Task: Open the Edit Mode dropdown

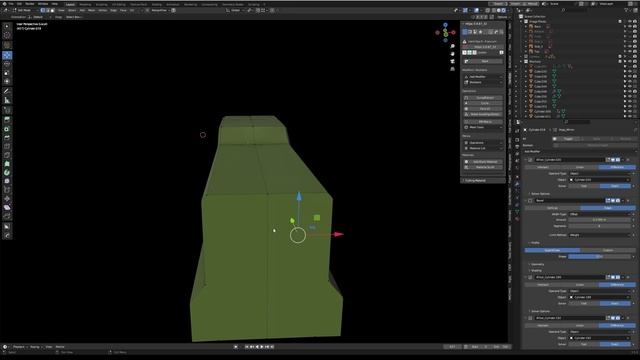Action: (x=24, y=10)
